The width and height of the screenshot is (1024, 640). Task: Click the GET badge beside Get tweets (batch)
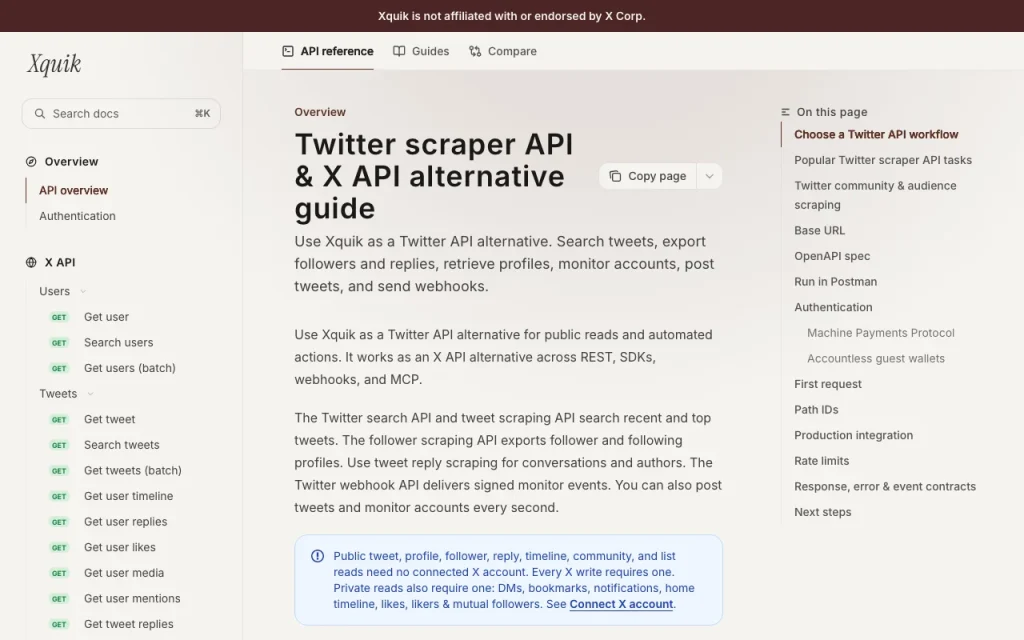click(59, 471)
